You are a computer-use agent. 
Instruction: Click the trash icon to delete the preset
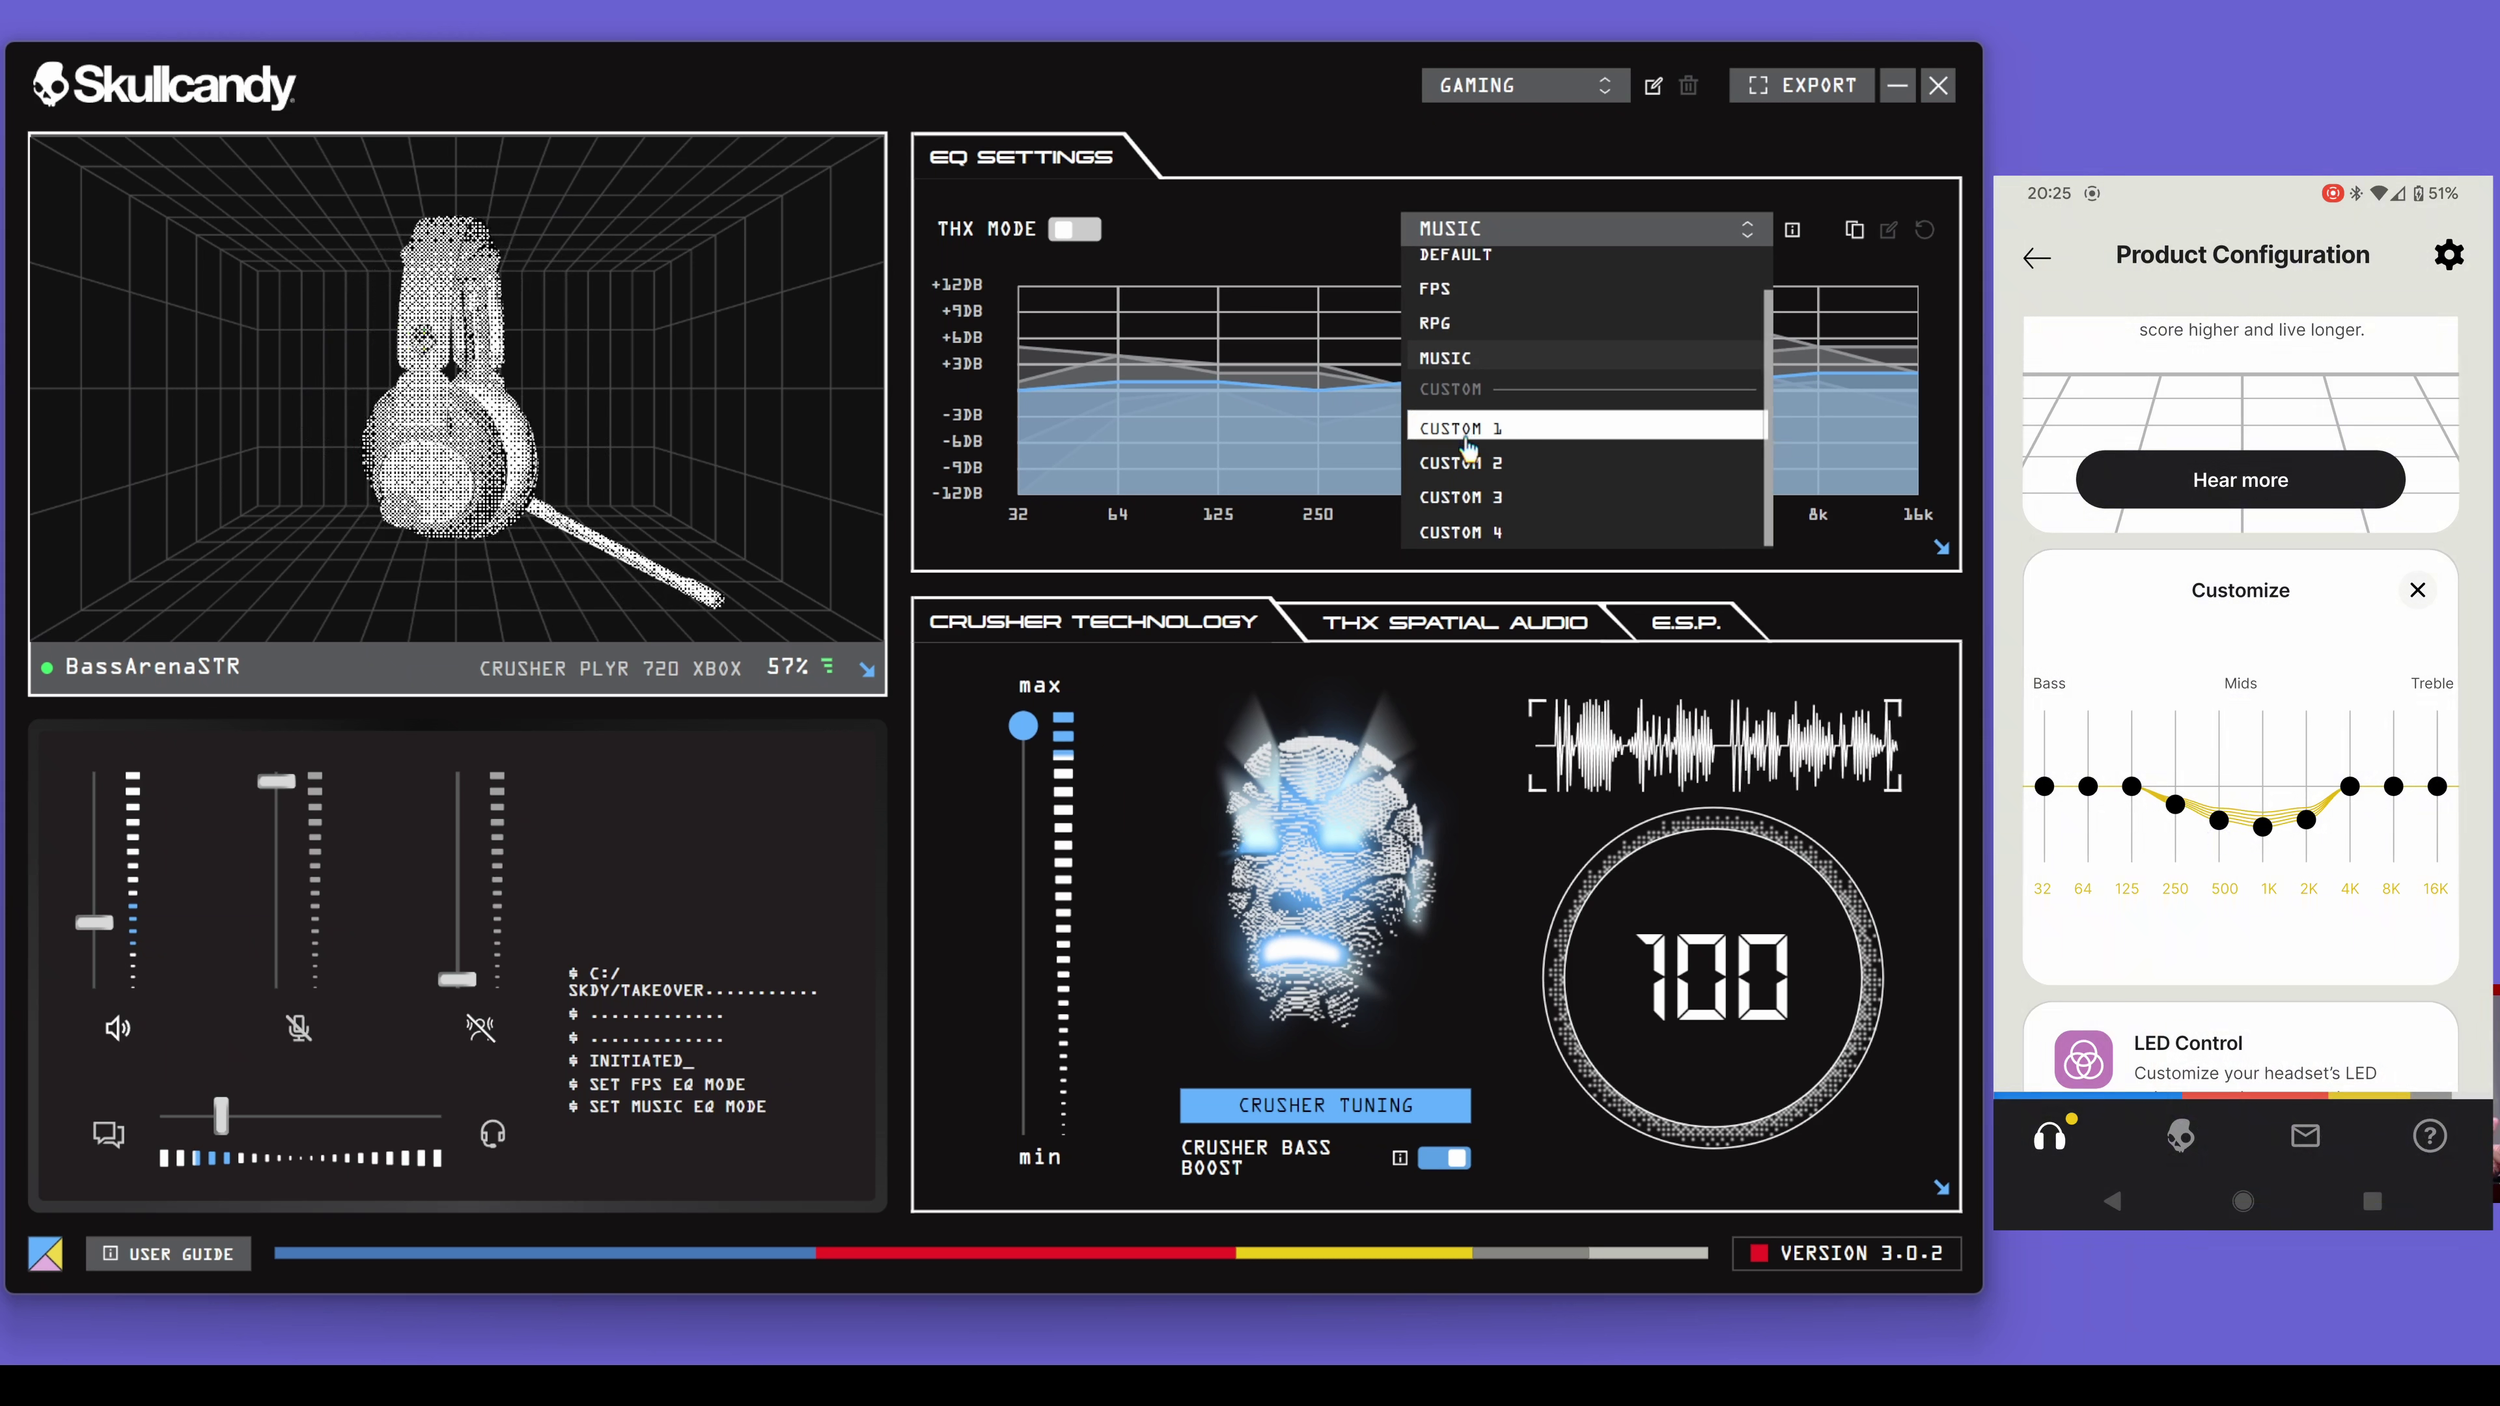1688,86
